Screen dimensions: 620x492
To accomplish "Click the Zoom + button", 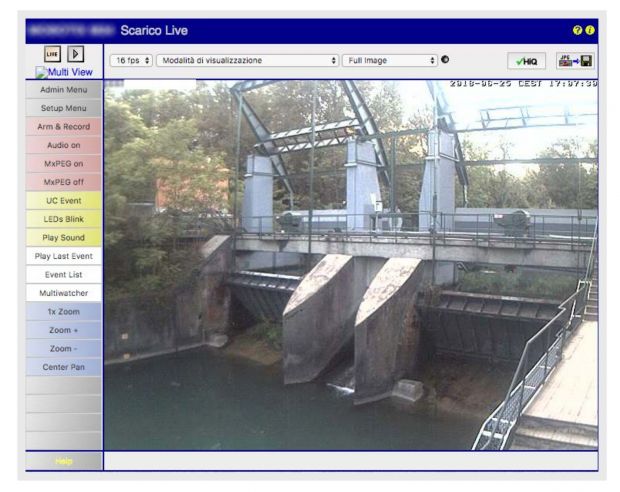I will (64, 330).
